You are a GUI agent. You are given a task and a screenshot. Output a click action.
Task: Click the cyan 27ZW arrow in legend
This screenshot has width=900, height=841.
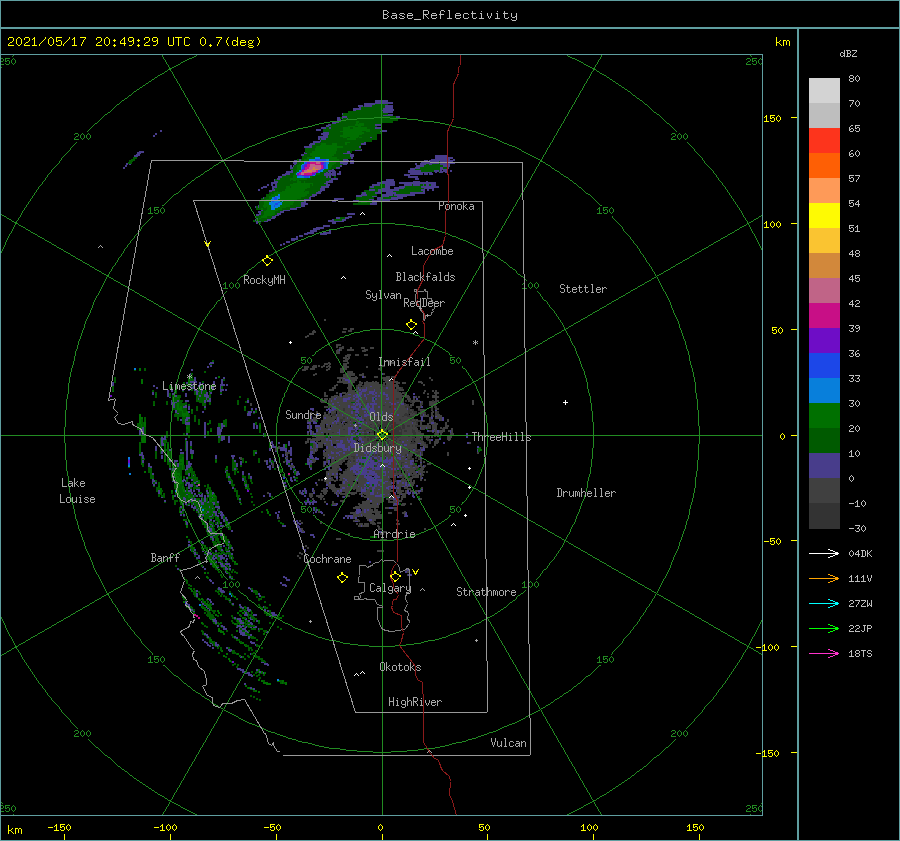pos(824,603)
